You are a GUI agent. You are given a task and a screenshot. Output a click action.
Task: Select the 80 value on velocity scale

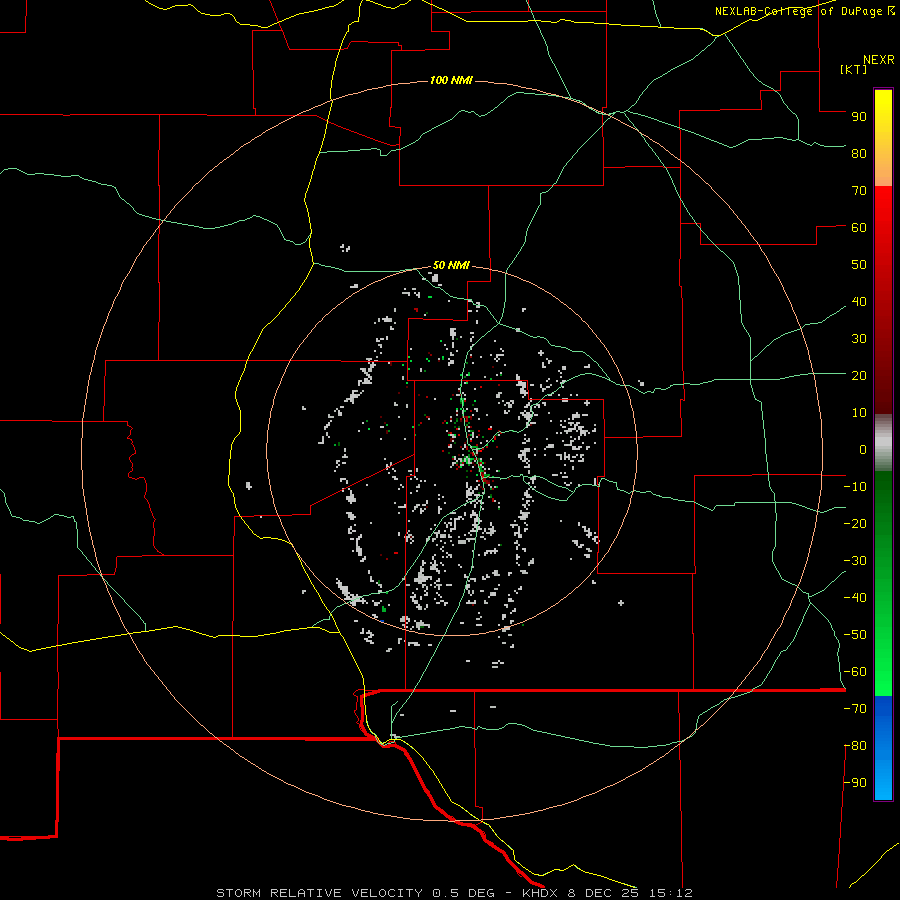859,153
